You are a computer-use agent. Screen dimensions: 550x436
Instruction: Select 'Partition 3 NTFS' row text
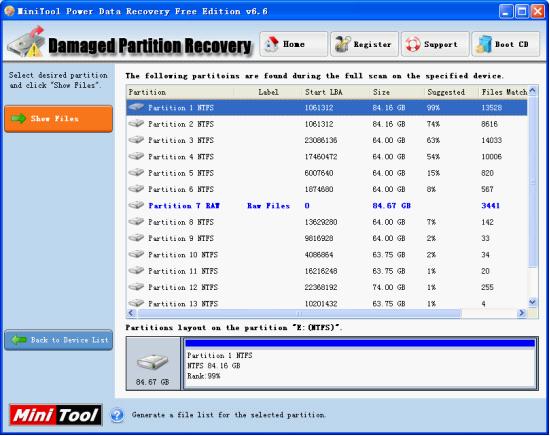point(181,140)
